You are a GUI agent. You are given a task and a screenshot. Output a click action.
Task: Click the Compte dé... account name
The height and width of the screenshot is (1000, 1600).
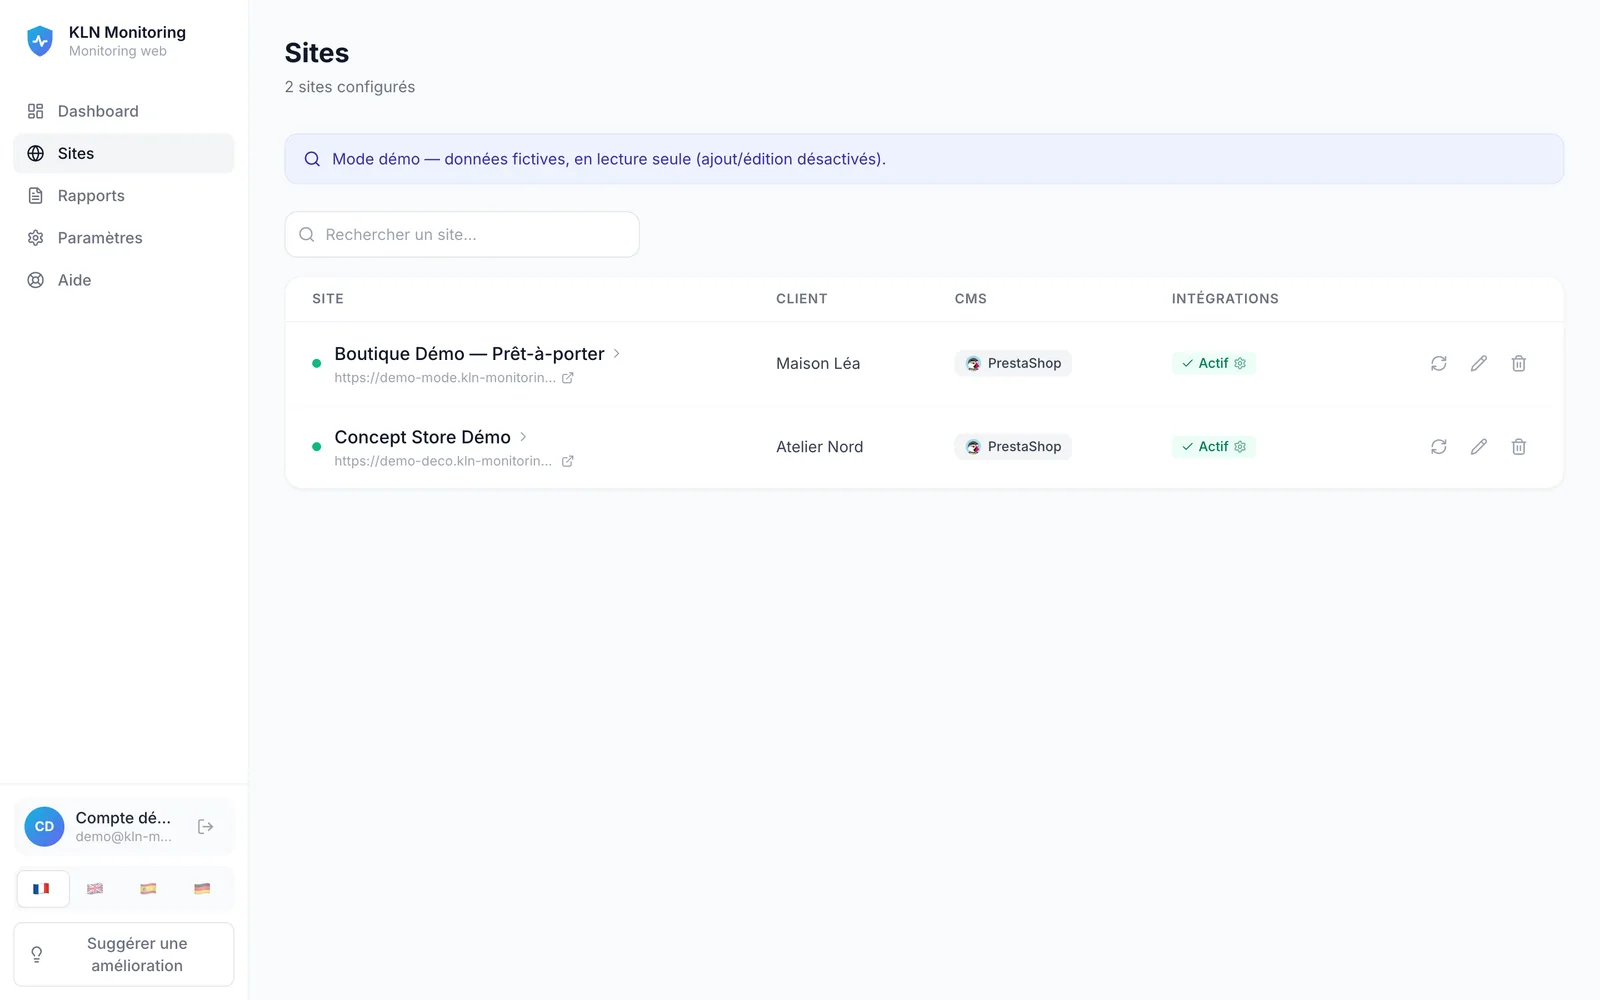click(123, 818)
